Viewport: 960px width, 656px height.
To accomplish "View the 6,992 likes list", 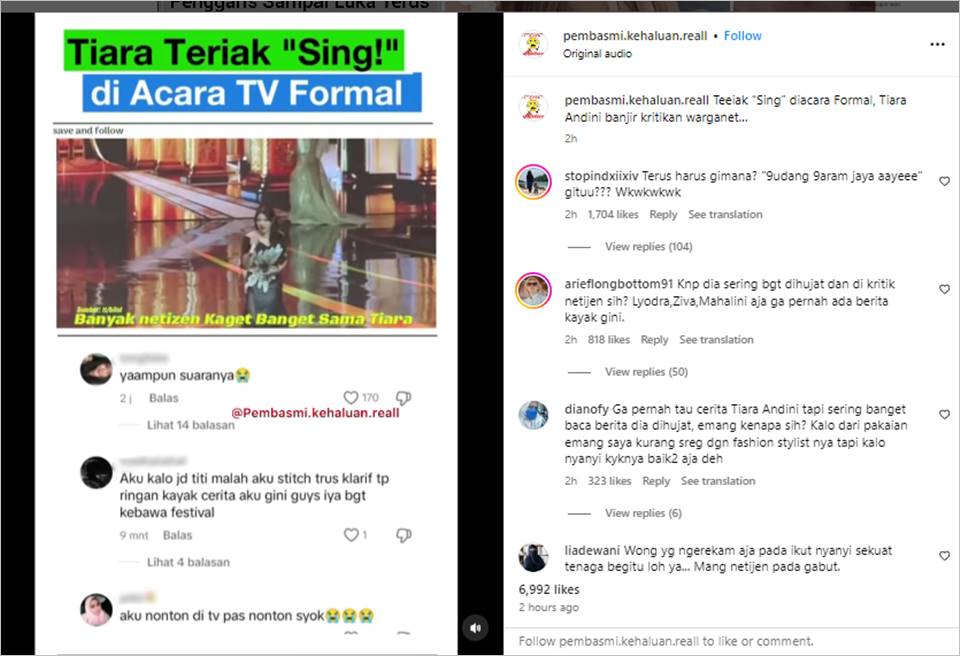I will point(549,589).
